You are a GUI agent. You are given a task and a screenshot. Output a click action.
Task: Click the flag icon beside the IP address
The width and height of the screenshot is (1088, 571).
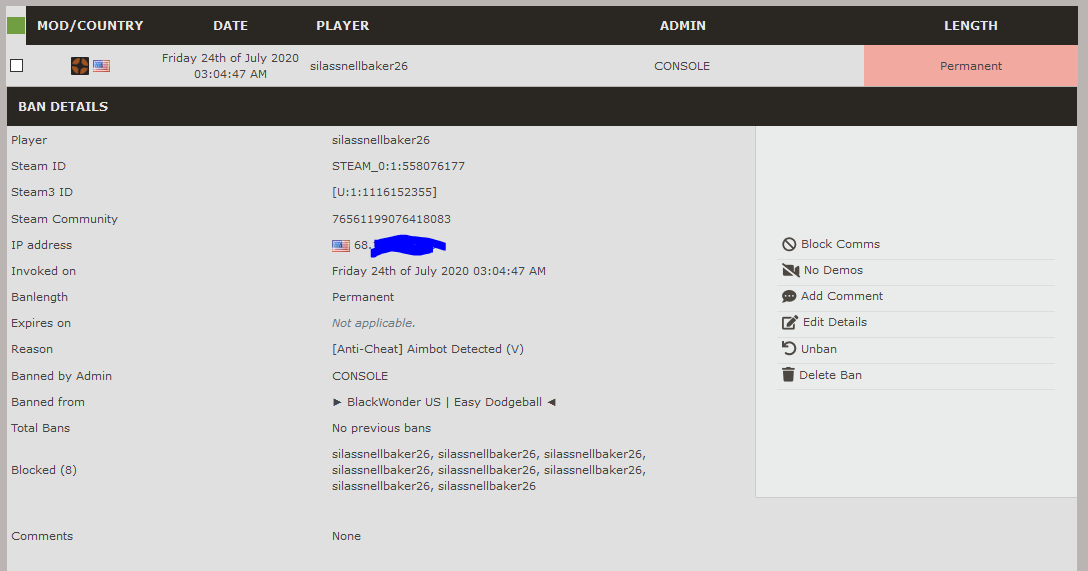point(341,245)
